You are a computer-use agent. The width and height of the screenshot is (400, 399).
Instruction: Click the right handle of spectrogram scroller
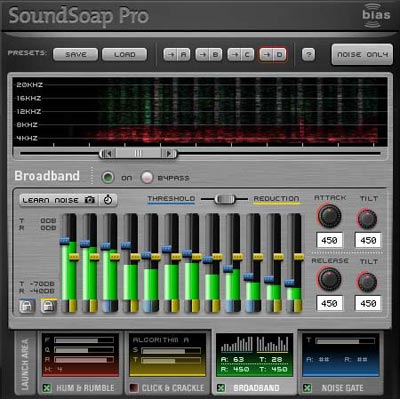pyautogui.click(x=169, y=154)
